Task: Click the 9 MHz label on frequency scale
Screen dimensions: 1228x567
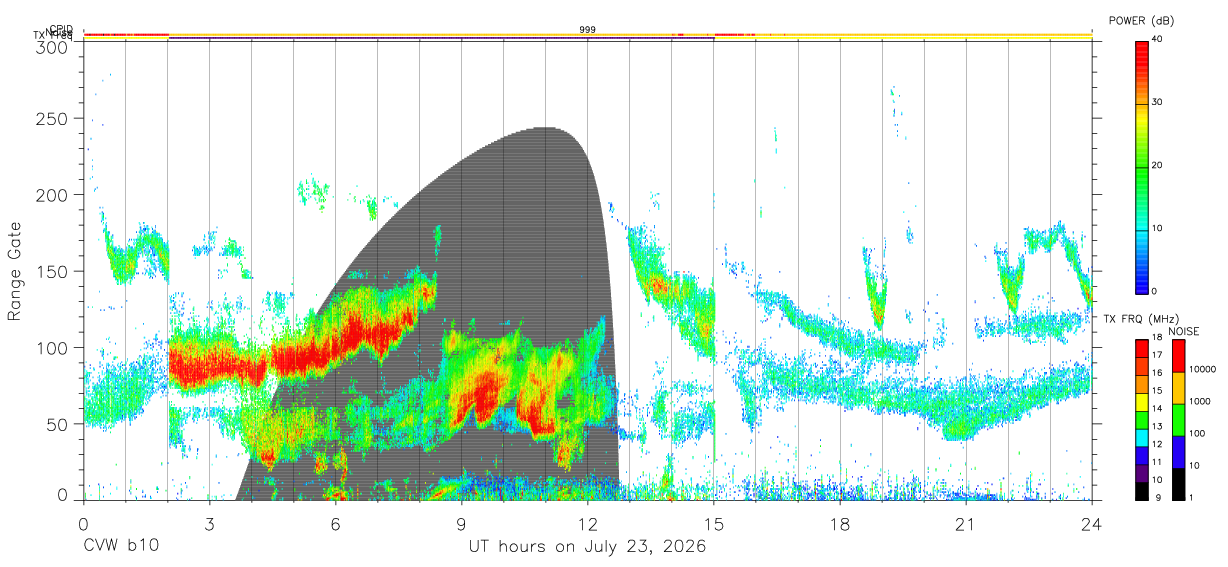Action: (x=1157, y=498)
